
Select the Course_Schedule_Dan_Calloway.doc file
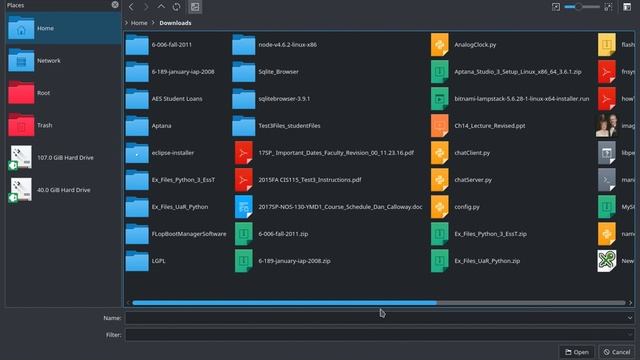click(x=329, y=207)
